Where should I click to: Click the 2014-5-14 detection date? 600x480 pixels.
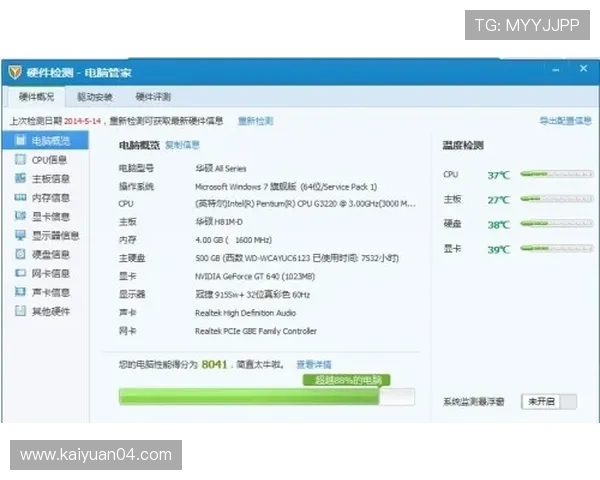pyautogui.click(x=82, y=121)
